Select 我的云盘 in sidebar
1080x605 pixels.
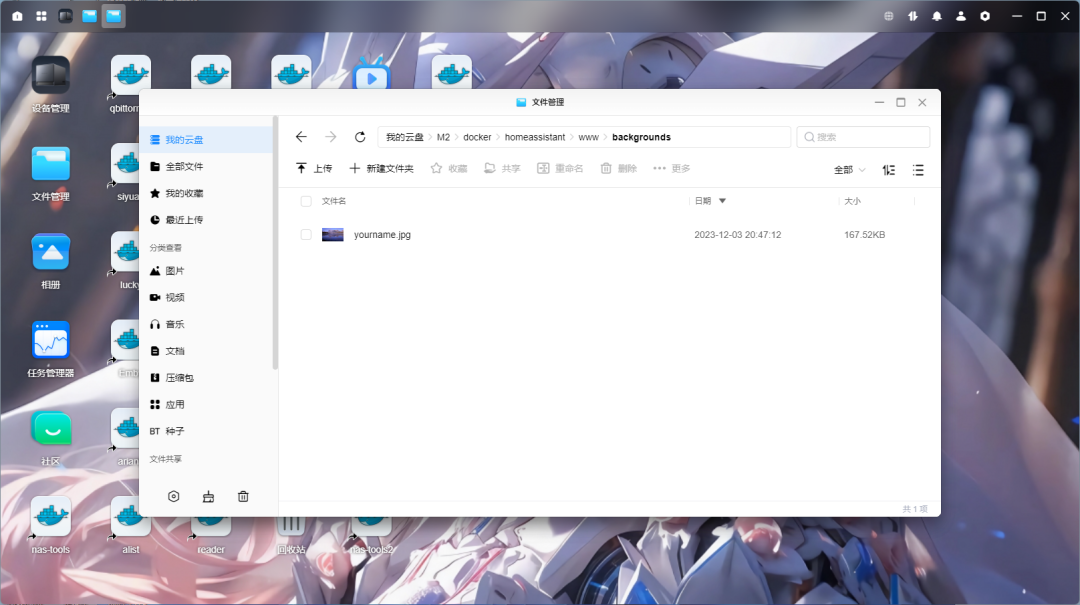coord(206,140)
